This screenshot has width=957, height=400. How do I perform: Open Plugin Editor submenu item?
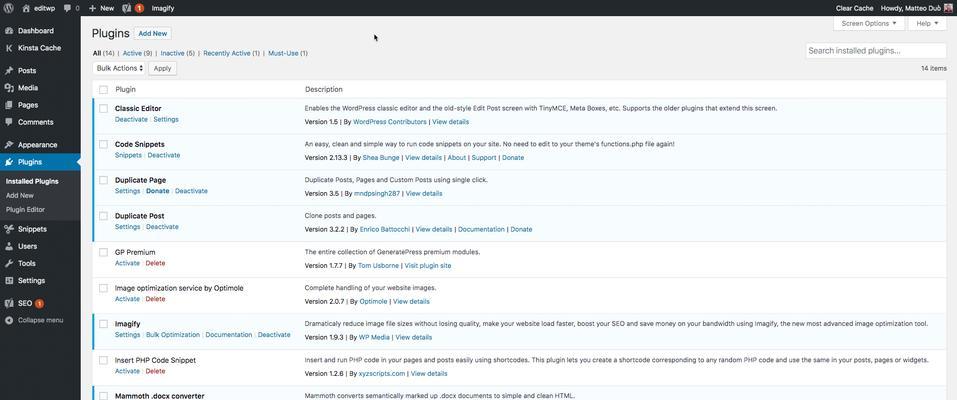26,209
